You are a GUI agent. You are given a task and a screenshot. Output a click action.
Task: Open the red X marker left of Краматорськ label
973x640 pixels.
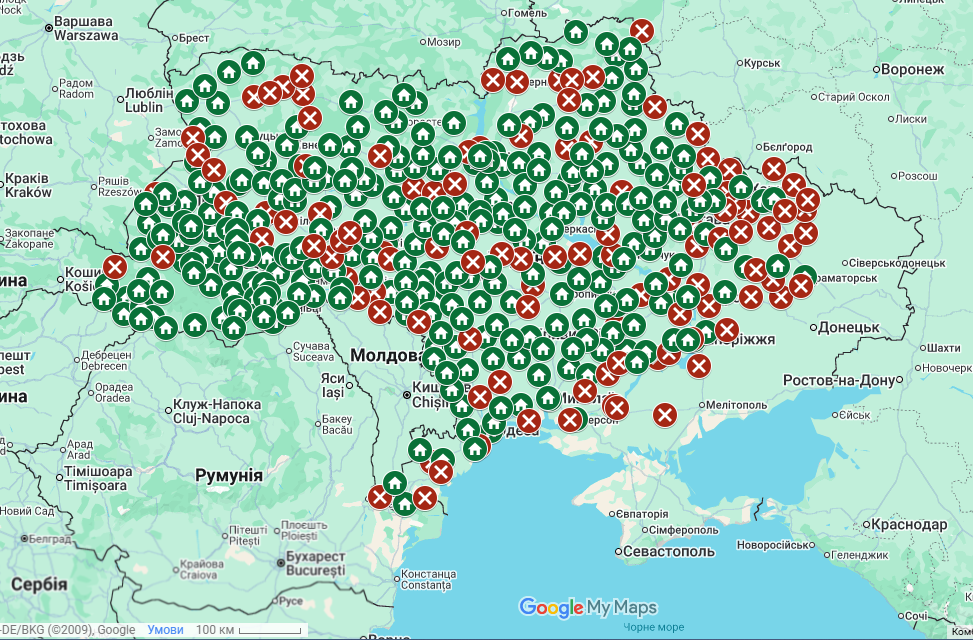pos(800,286)
